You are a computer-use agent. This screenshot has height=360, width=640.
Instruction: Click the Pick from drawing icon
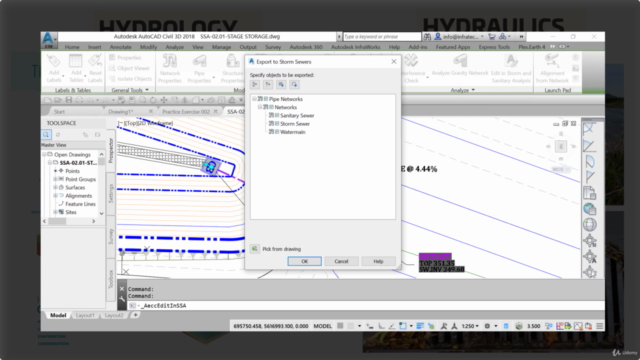click(255, 249)
